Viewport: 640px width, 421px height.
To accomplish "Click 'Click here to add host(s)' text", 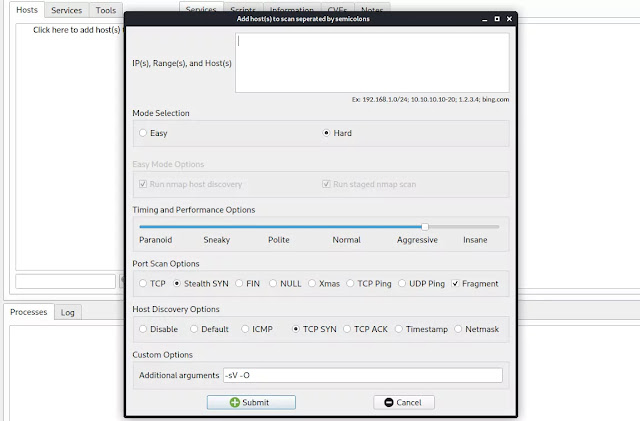I will point(77,30).
